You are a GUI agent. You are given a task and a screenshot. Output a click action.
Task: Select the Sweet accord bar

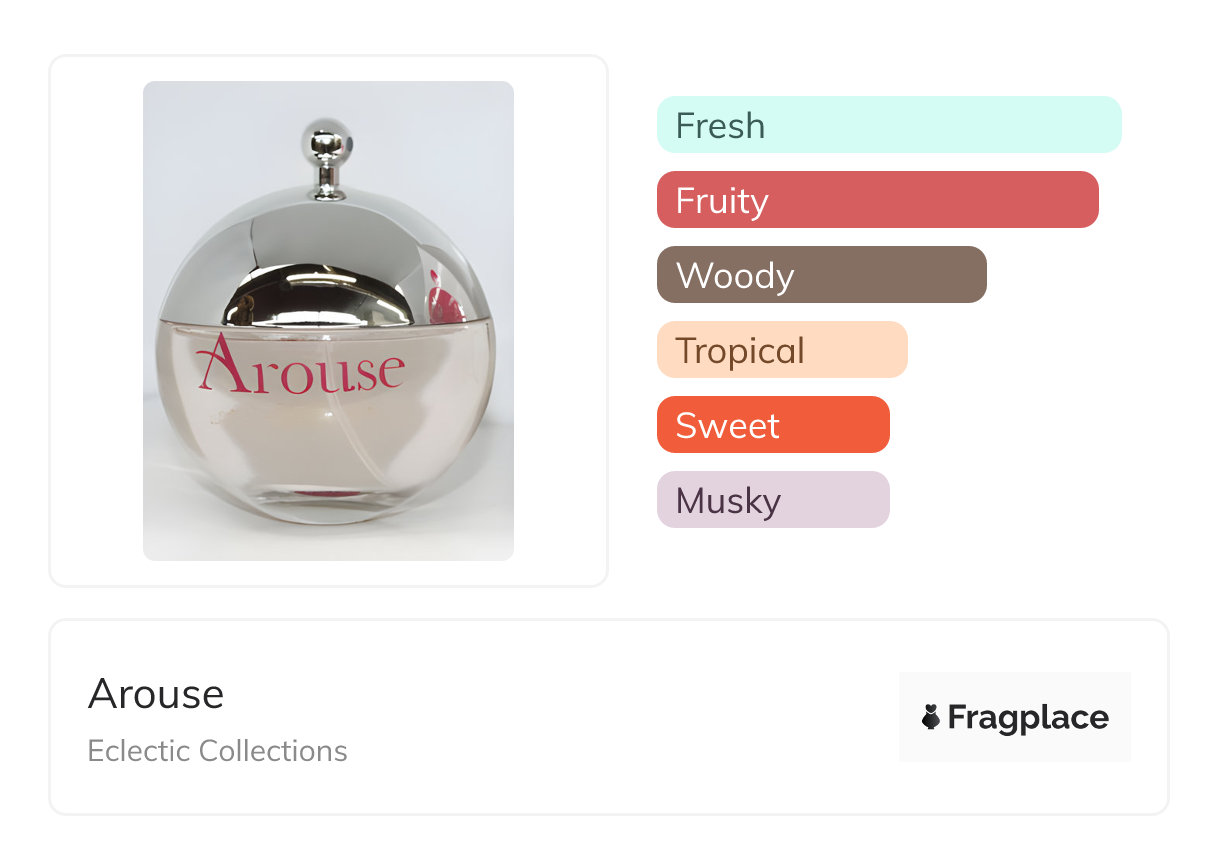(x=773, y=425)
